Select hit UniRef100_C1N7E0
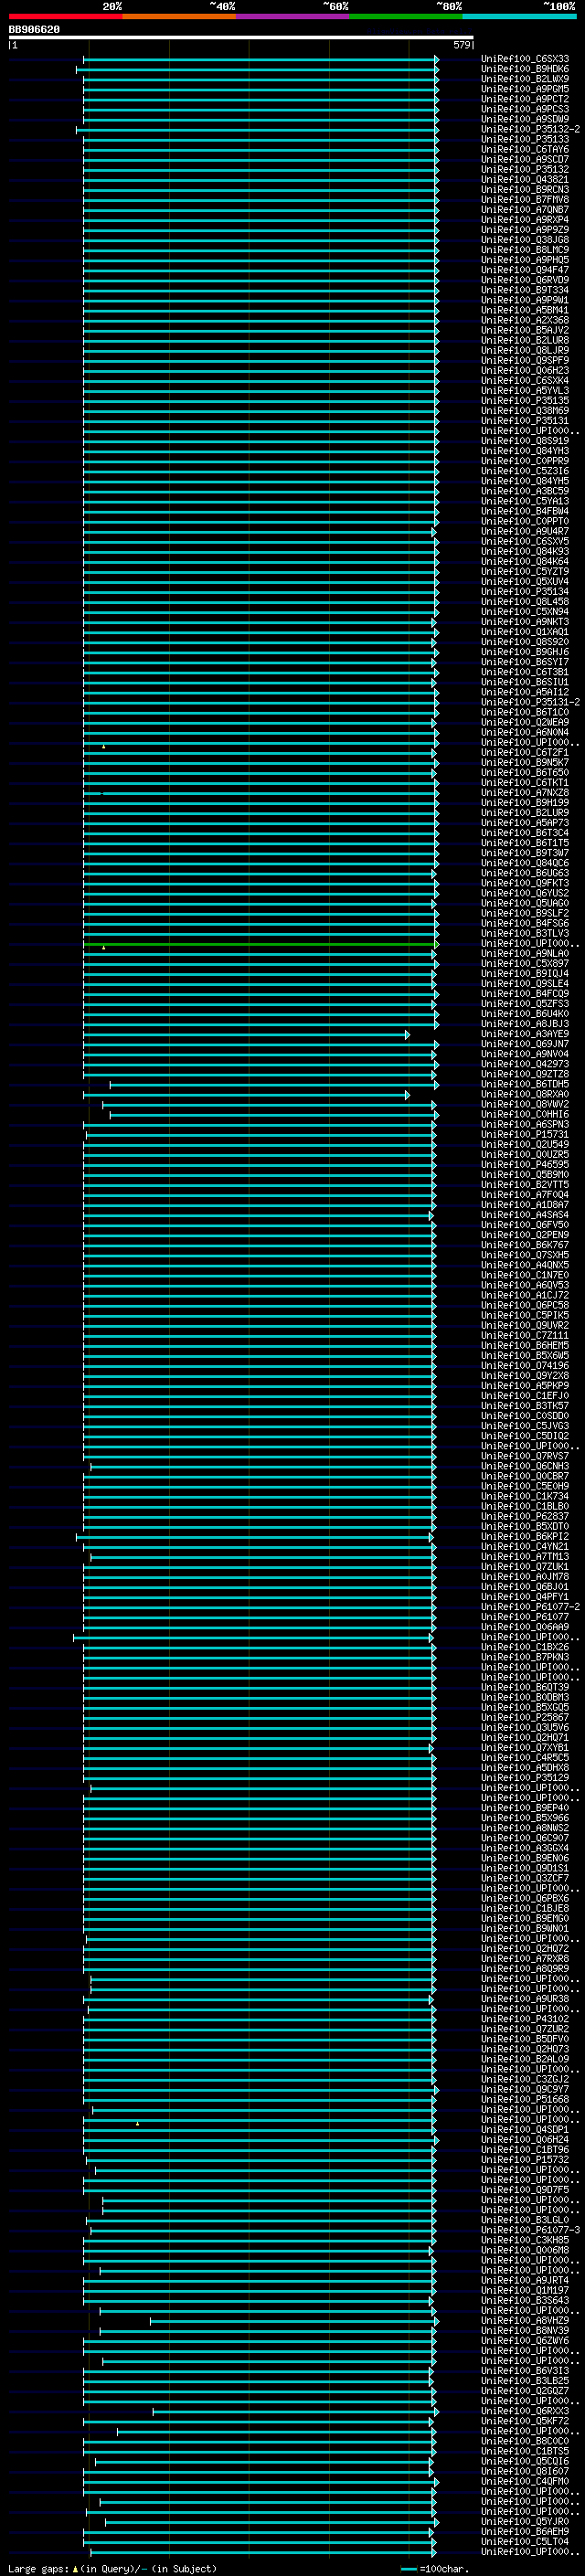 (525, 1275)
